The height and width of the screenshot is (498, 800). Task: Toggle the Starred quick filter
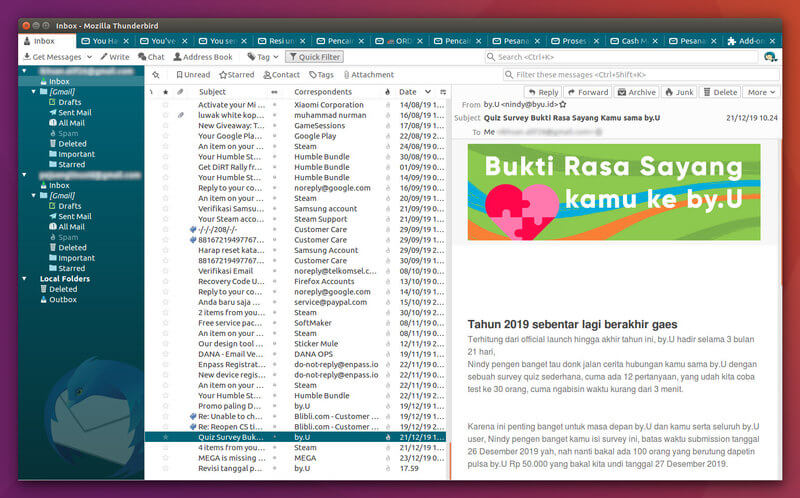[237, 74]
